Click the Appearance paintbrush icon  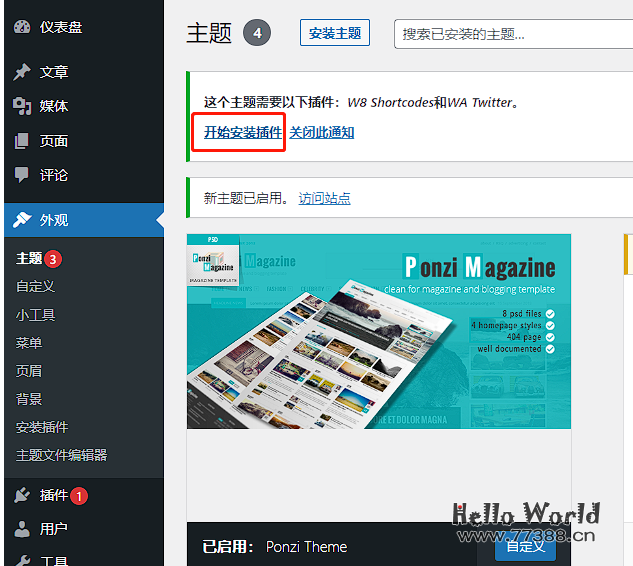22,220
